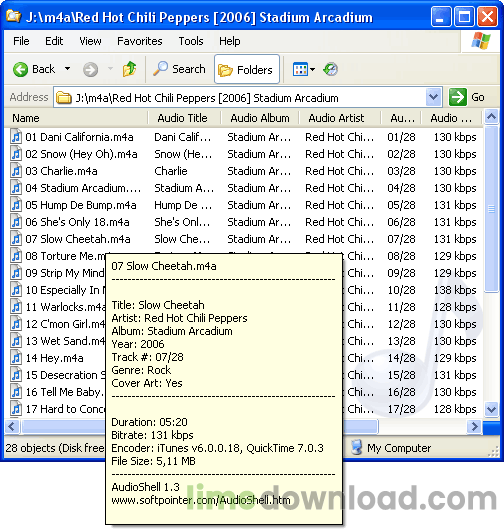Viewport: 504px width, 529px height.
Task: Select the 01 Dani California.m4a file icon
Action: pos(16,137)
